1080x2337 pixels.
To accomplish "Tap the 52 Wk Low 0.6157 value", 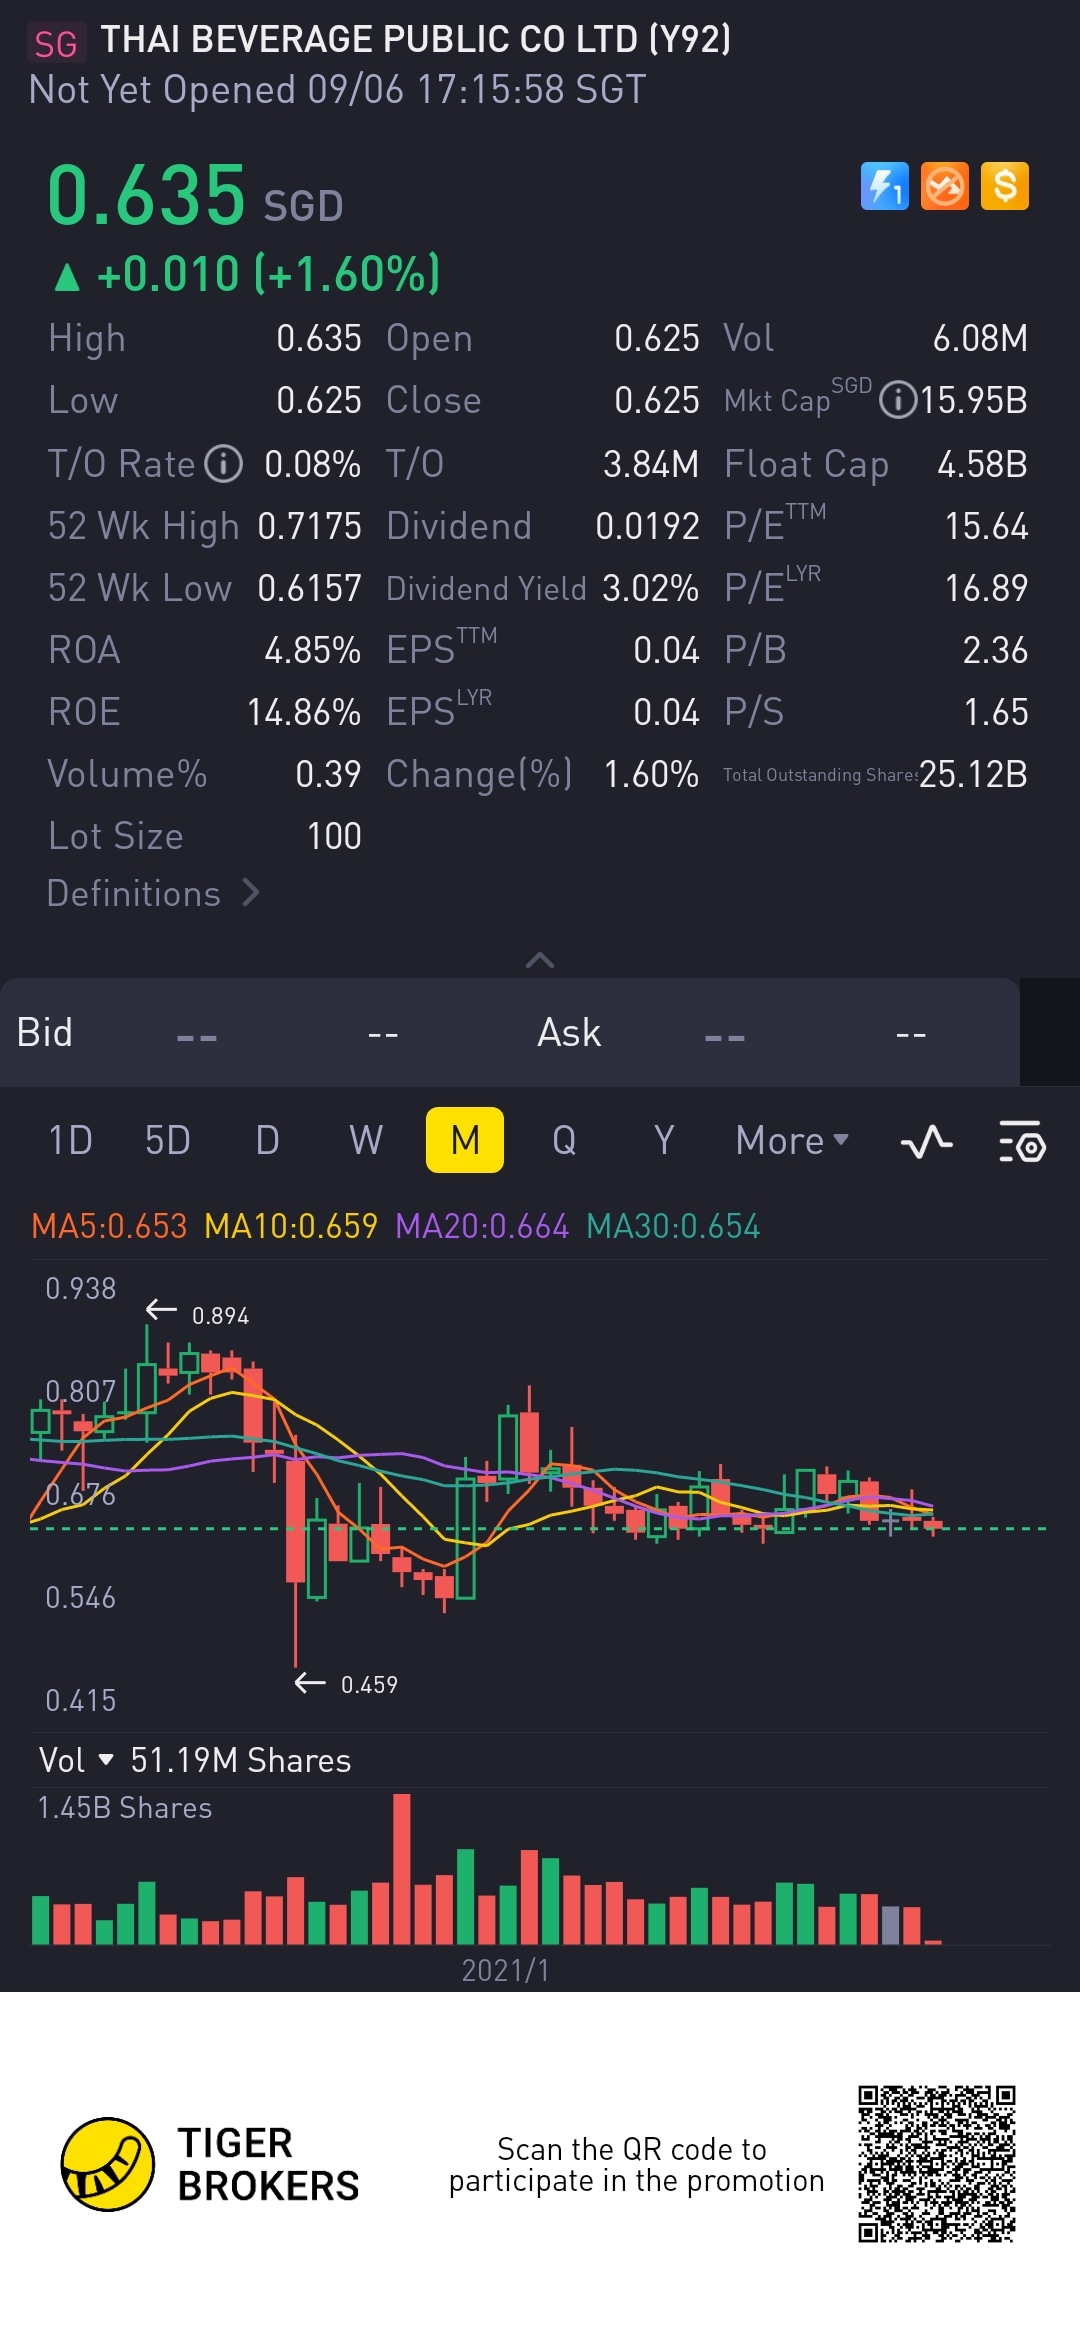I will [309, 588].
